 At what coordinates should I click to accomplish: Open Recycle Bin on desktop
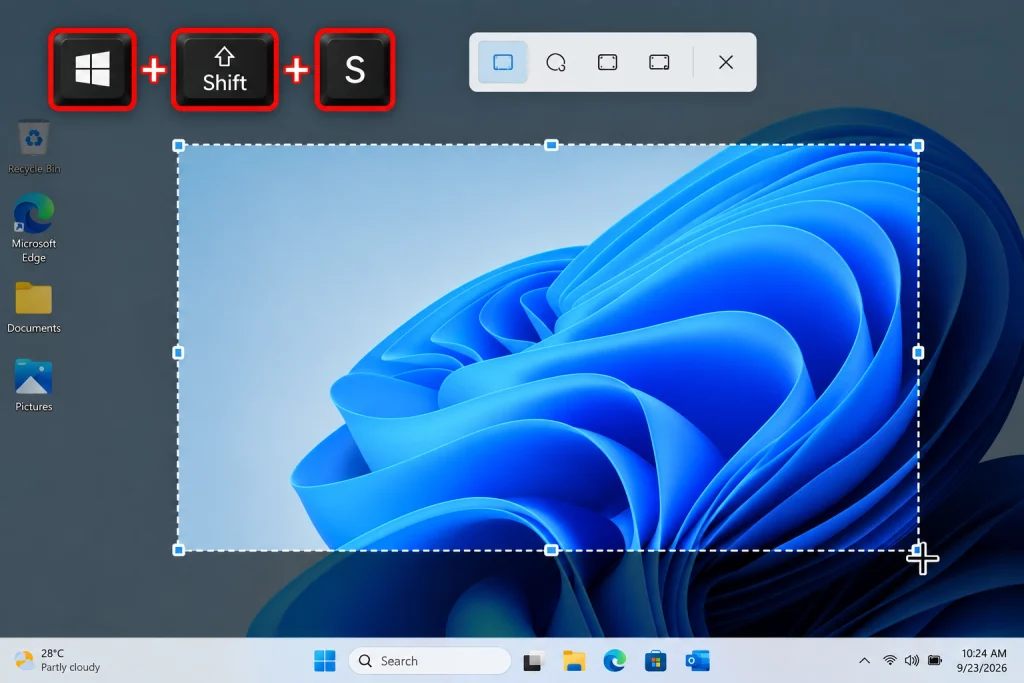[34, 147]
